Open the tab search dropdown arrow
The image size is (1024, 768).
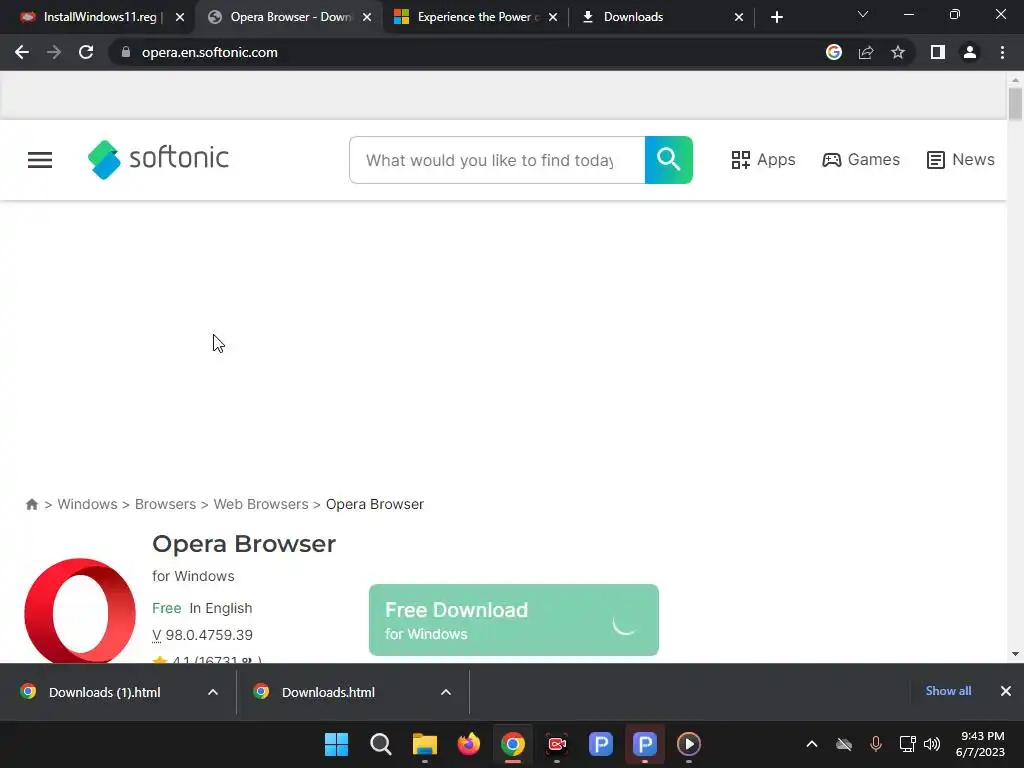coord(863,14)
